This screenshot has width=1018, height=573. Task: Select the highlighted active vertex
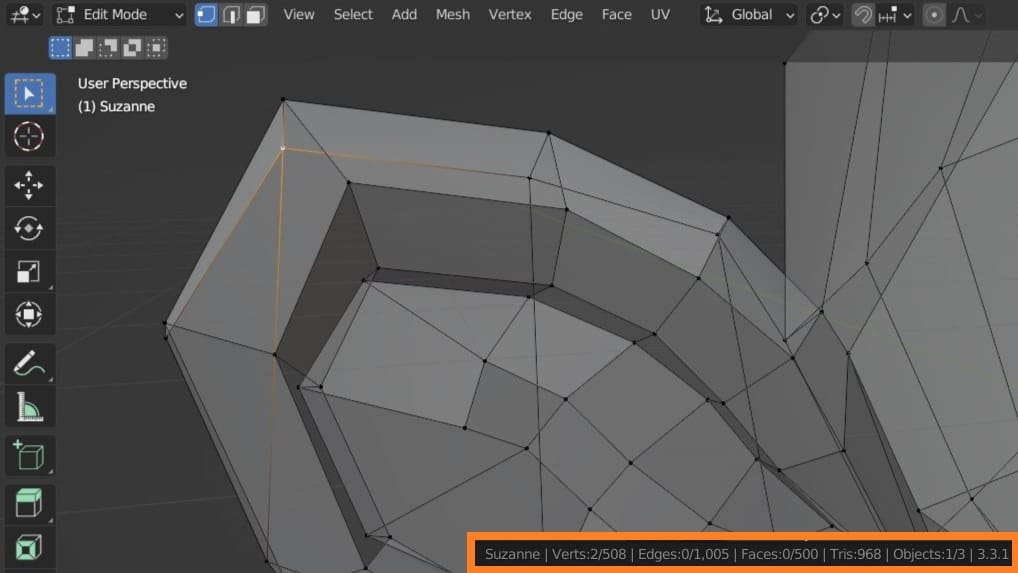point(282,148)
